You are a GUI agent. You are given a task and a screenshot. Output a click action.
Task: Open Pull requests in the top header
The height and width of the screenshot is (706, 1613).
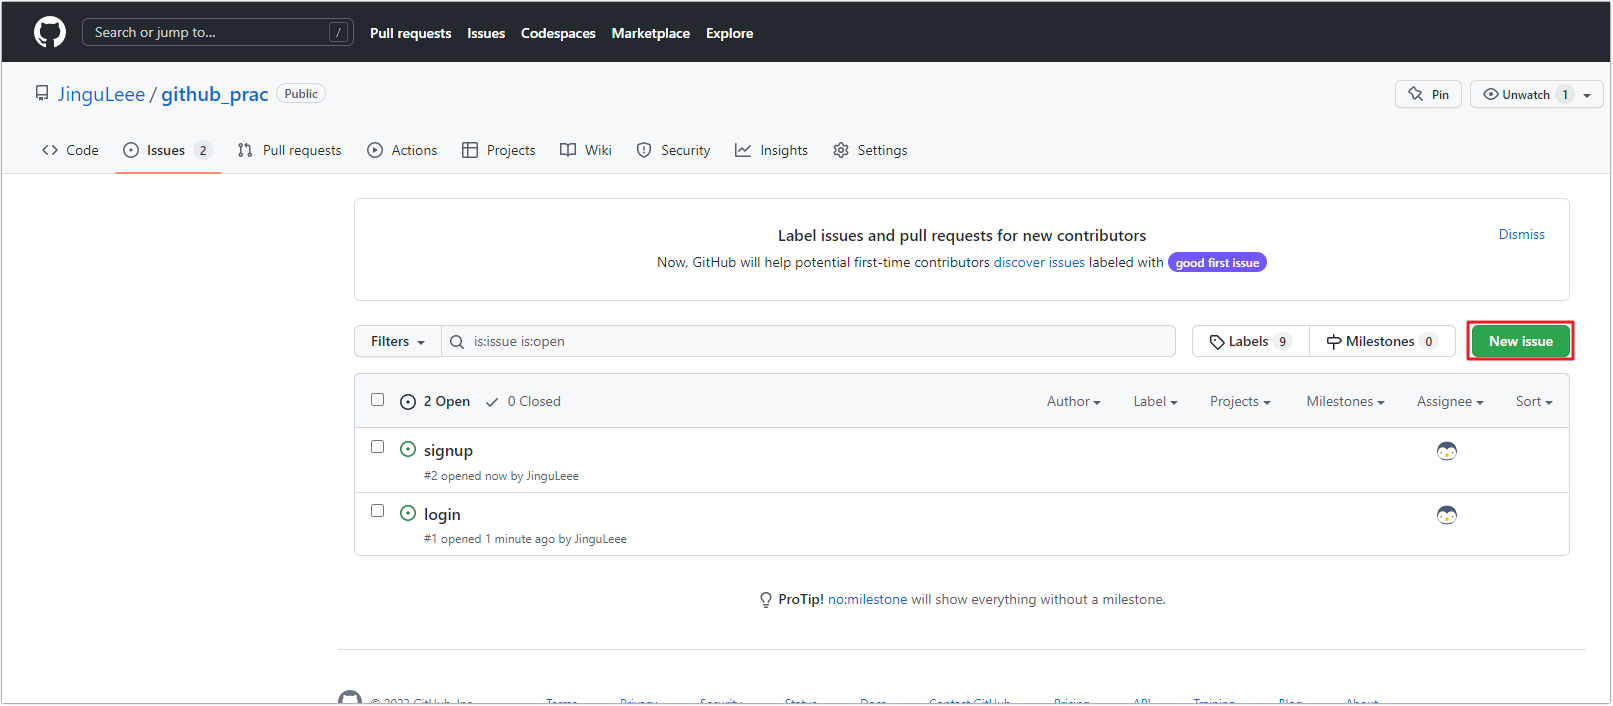coord(410,33)
